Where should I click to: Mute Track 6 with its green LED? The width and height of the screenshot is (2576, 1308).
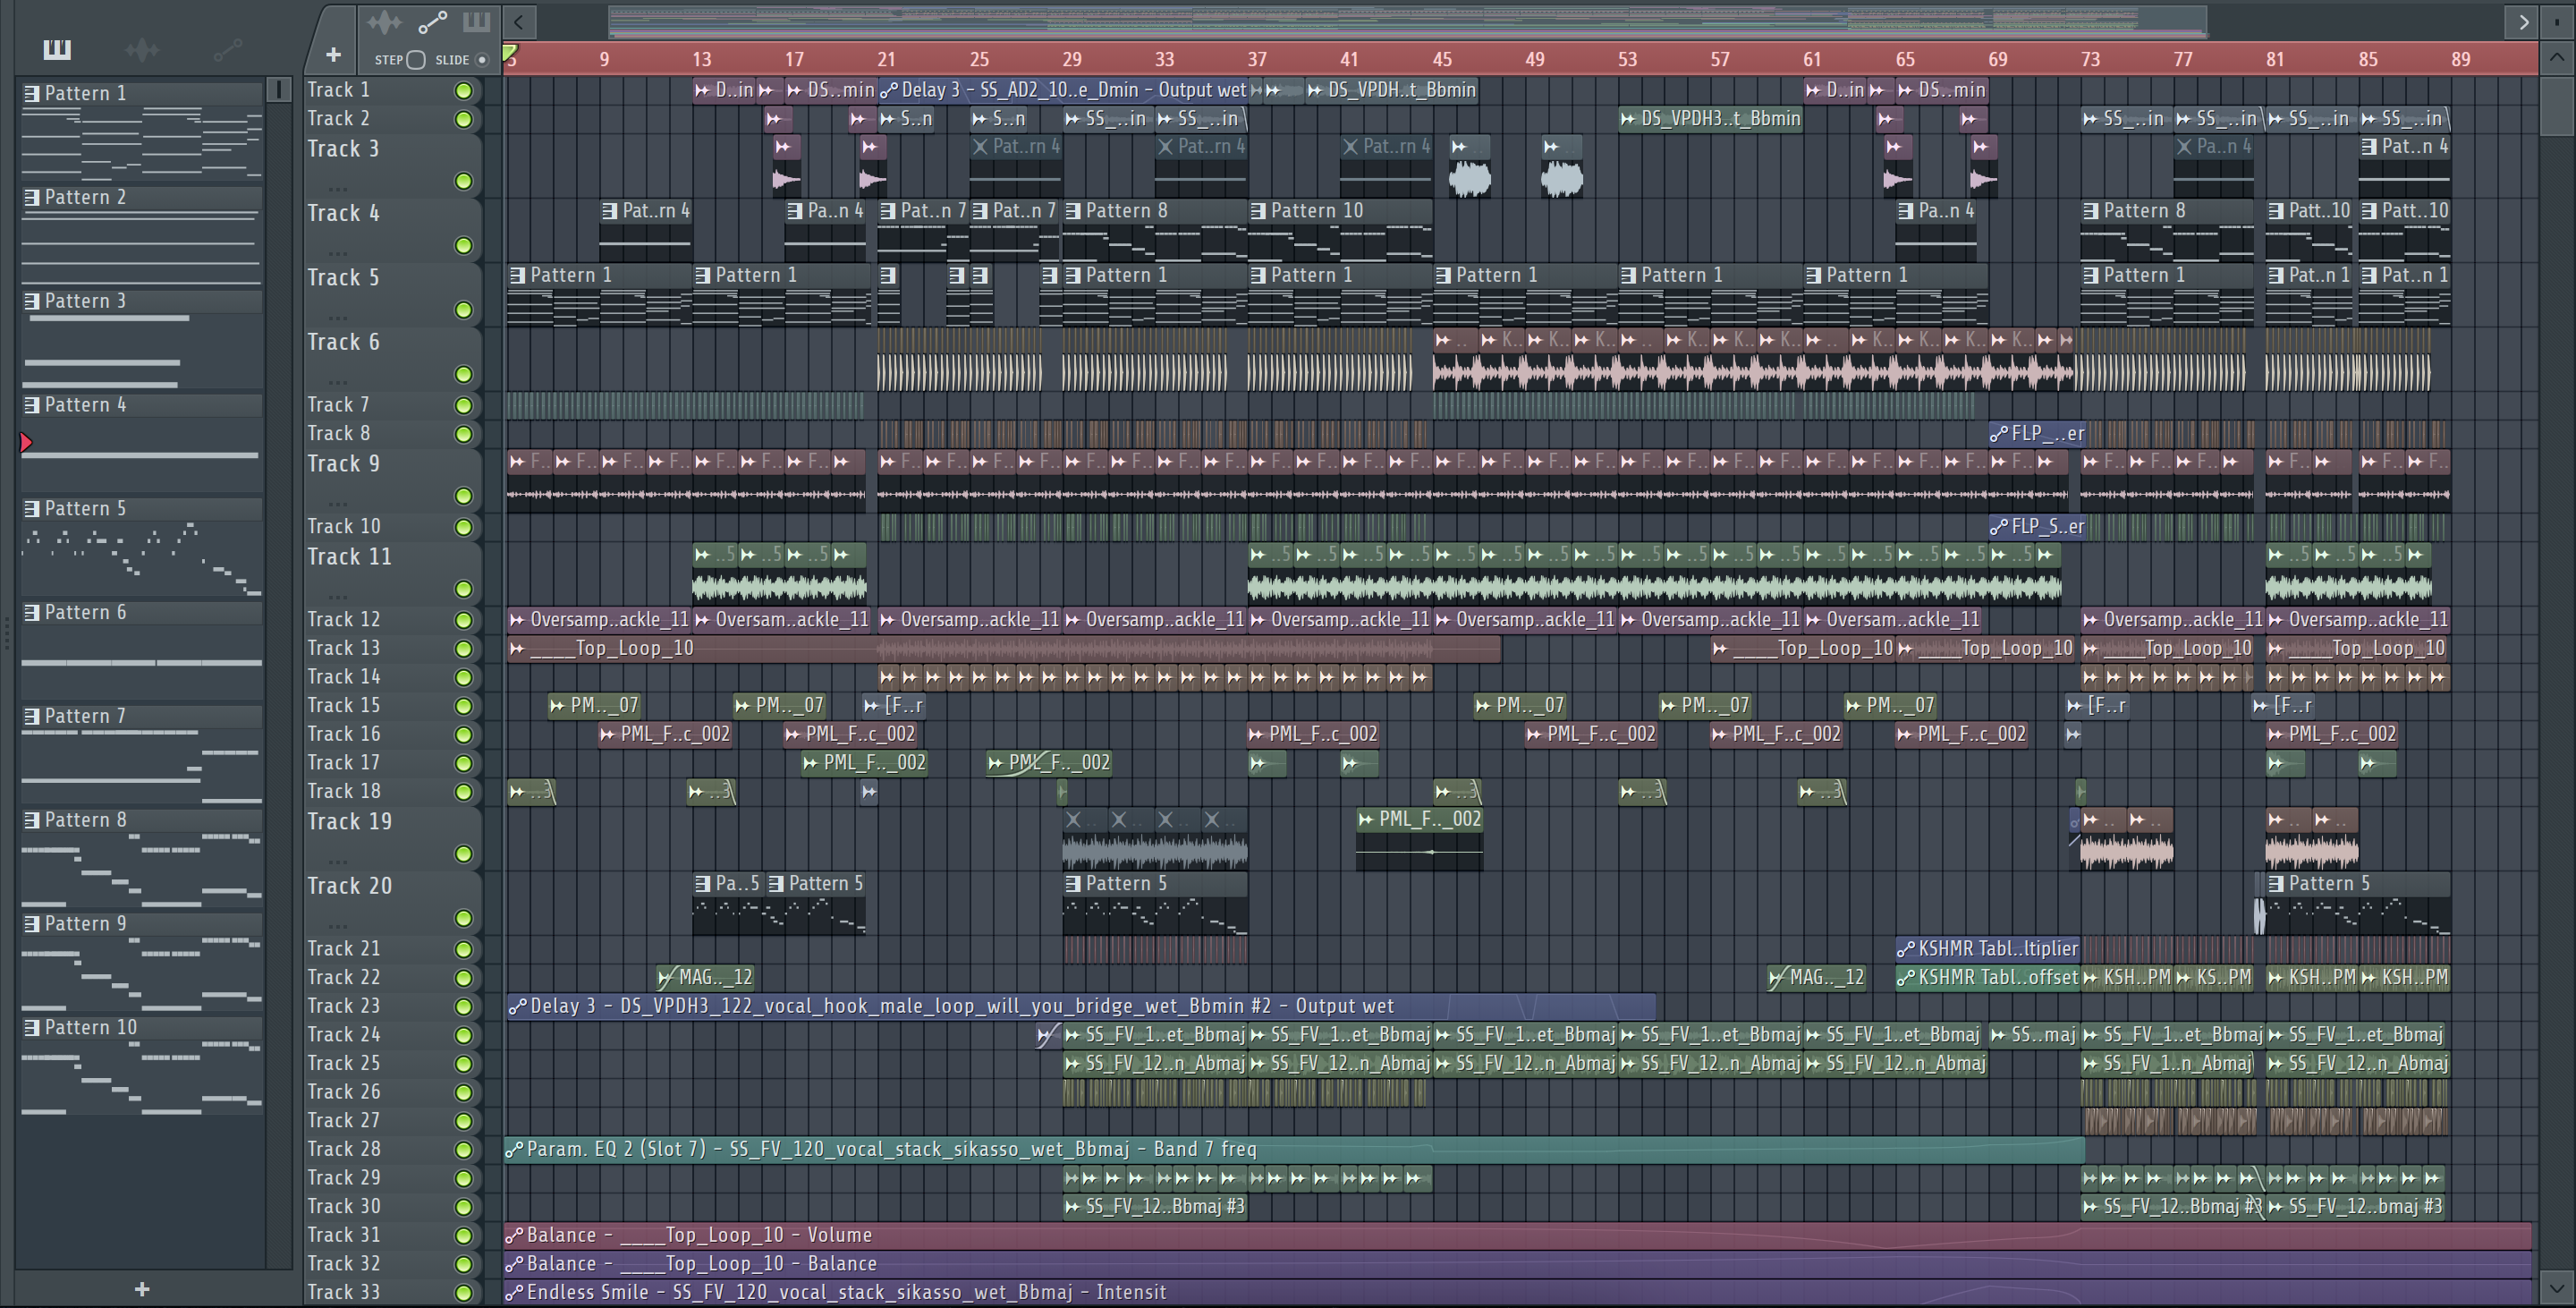pos(463,375)
